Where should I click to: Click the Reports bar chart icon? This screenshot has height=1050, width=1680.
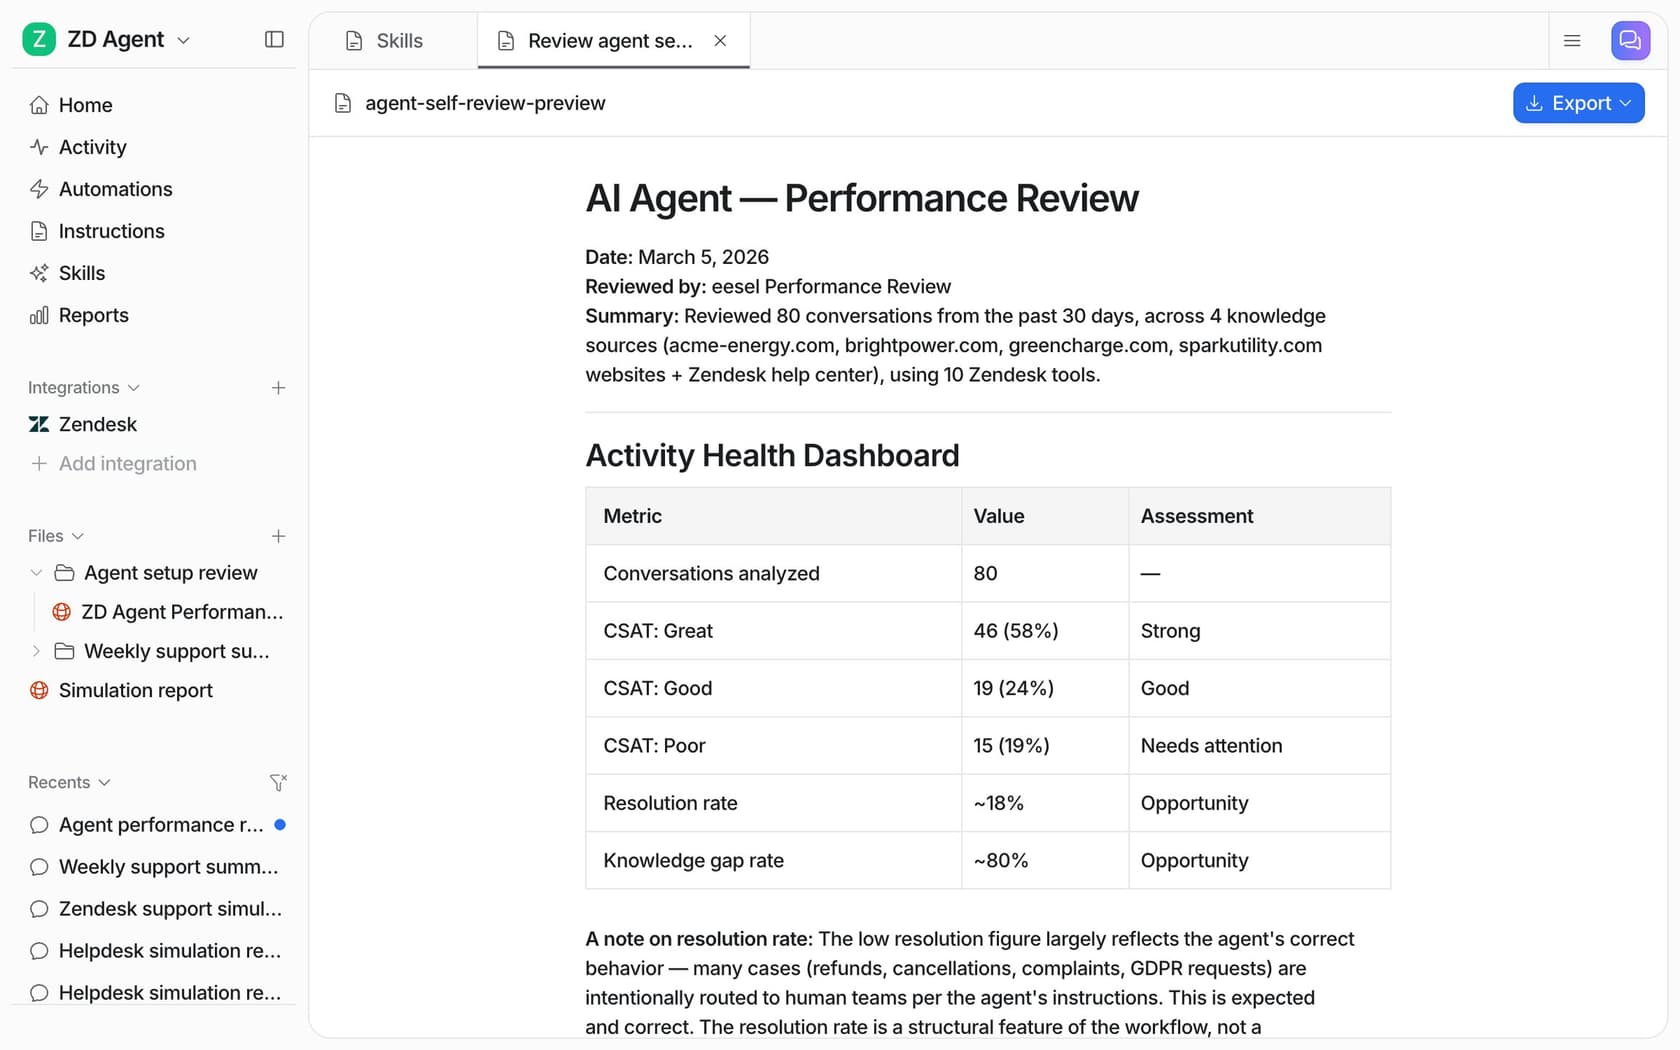coord(39,315)
